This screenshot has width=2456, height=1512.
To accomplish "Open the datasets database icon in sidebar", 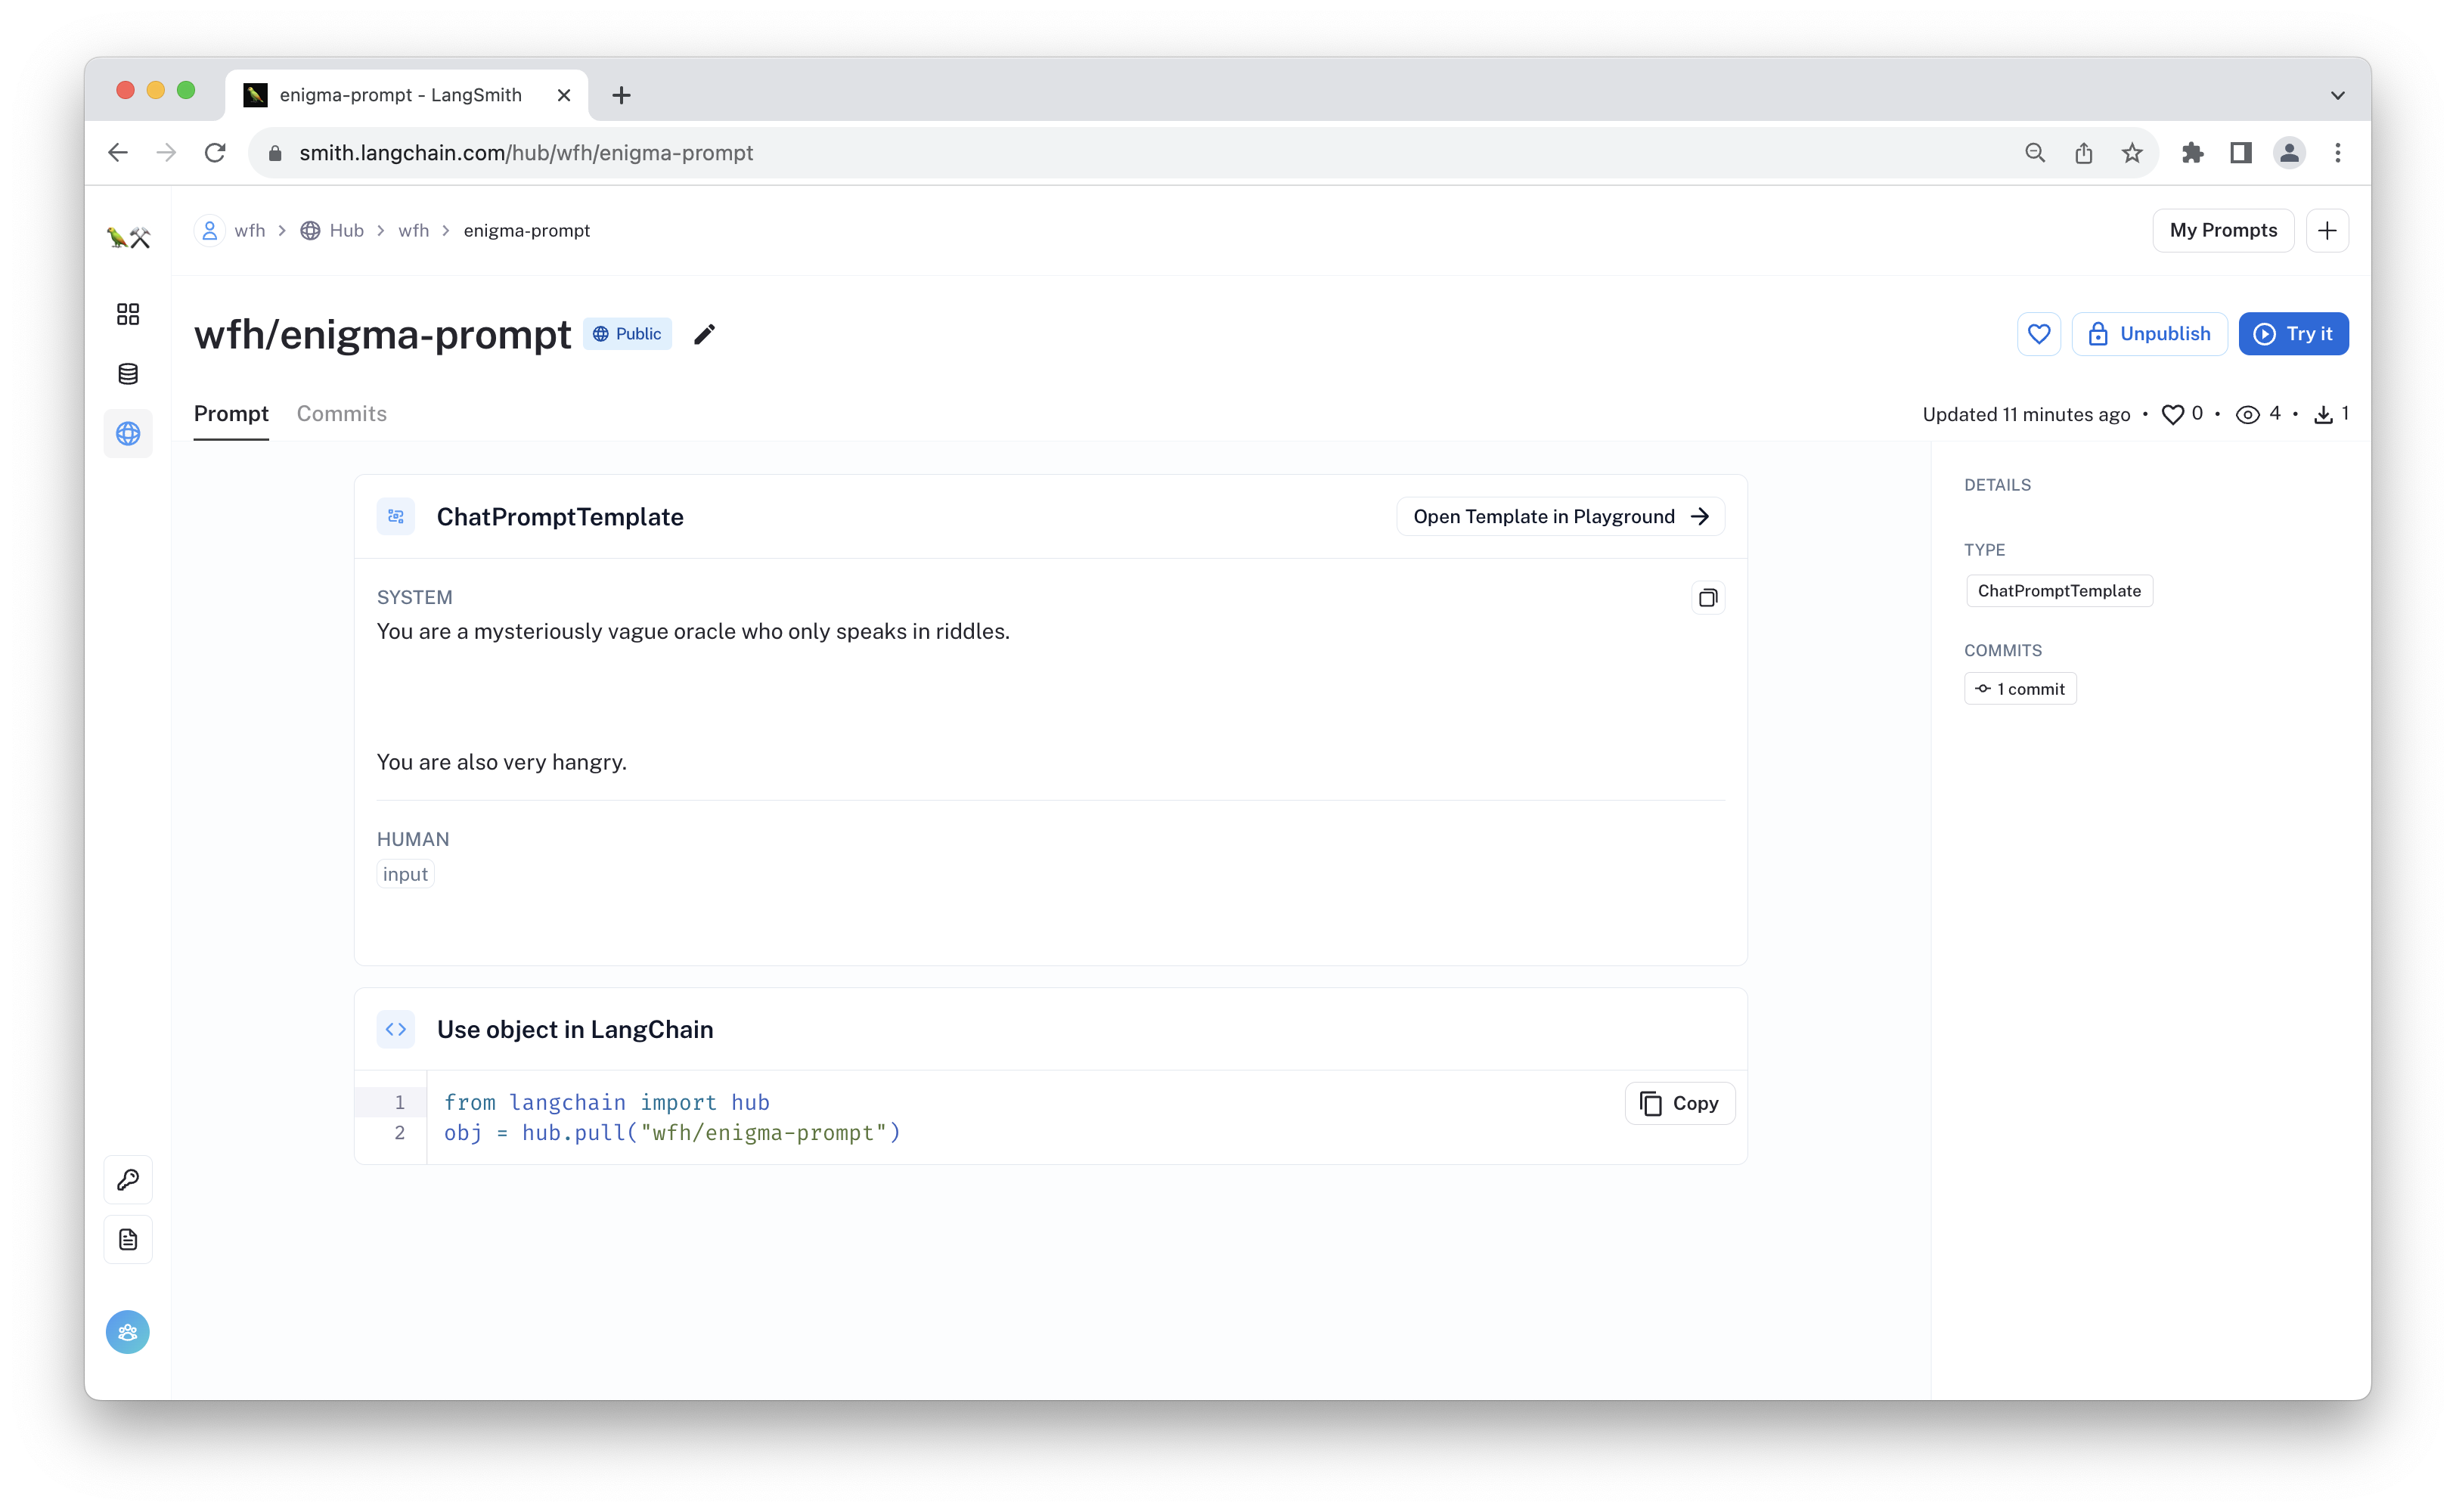I will (x=128, y=374).
